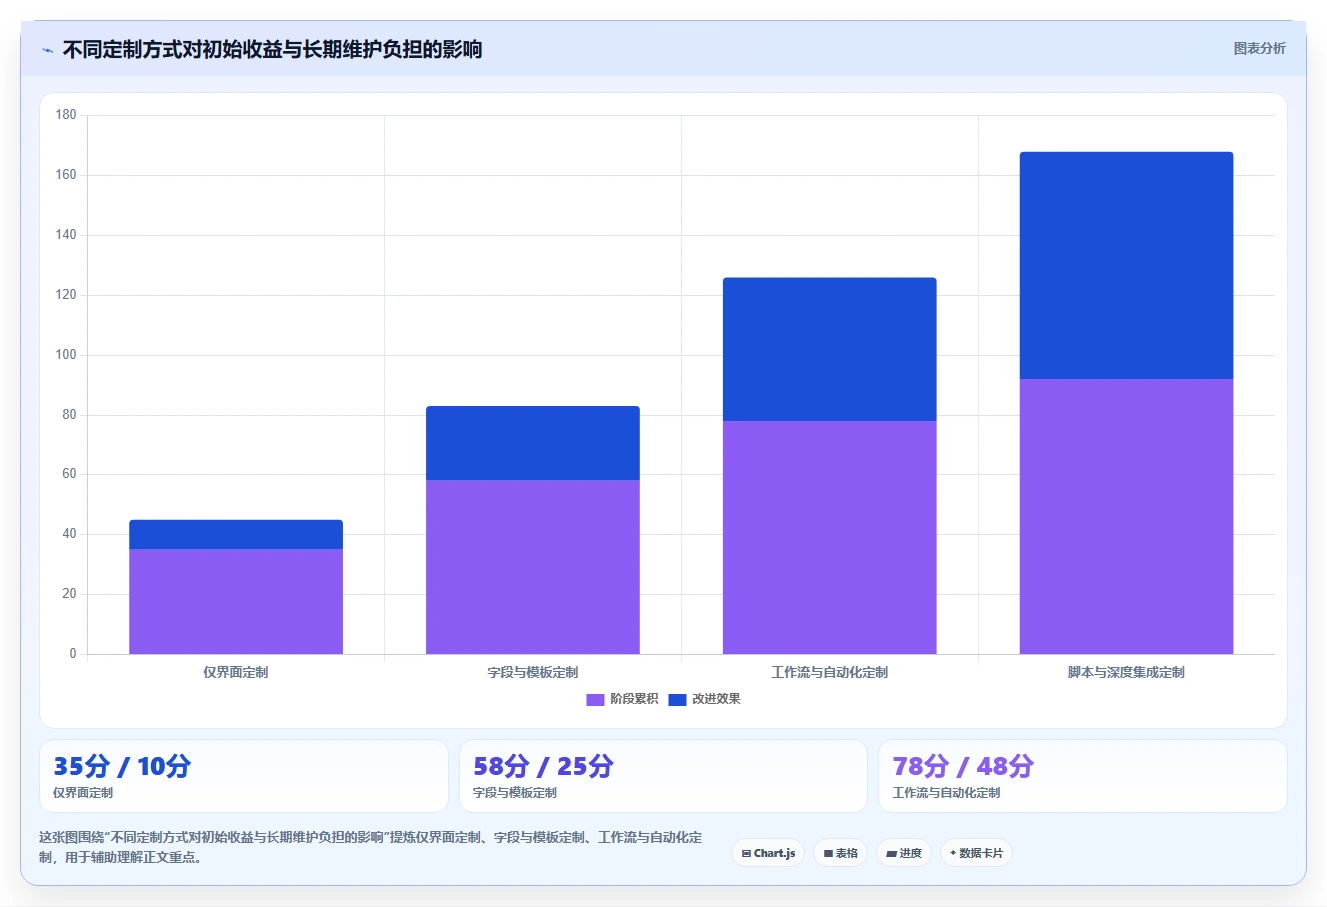Viewport: 1327px width, 907px height.
Task: Click the blue bar segment for 字段与模板定制
Action: 533,443
